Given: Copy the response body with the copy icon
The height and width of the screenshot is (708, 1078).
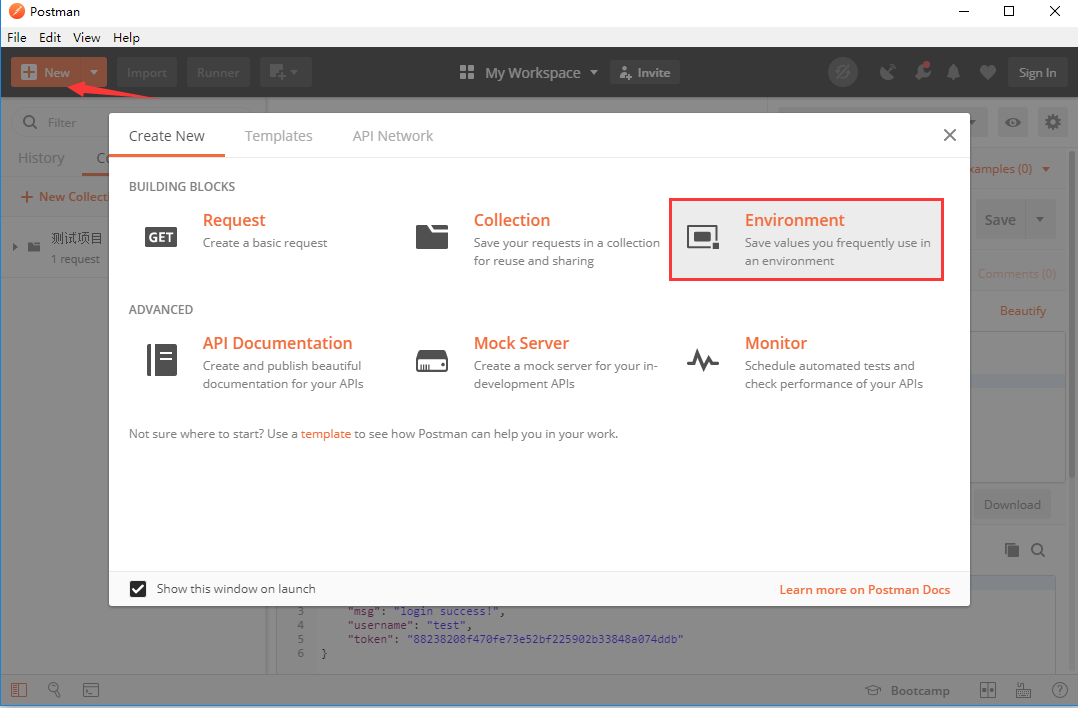Looking at the screenshot, I should [x=1011, y=549].
